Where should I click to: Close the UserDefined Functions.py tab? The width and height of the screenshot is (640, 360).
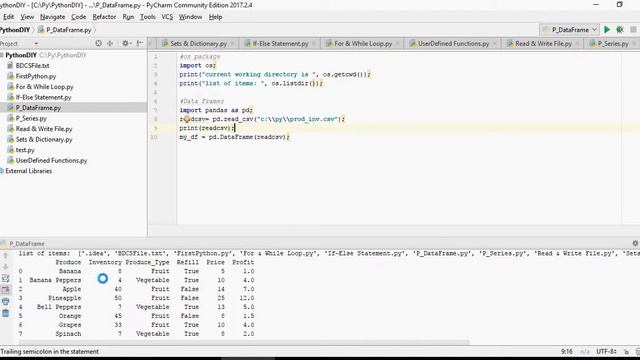[495, 44]
